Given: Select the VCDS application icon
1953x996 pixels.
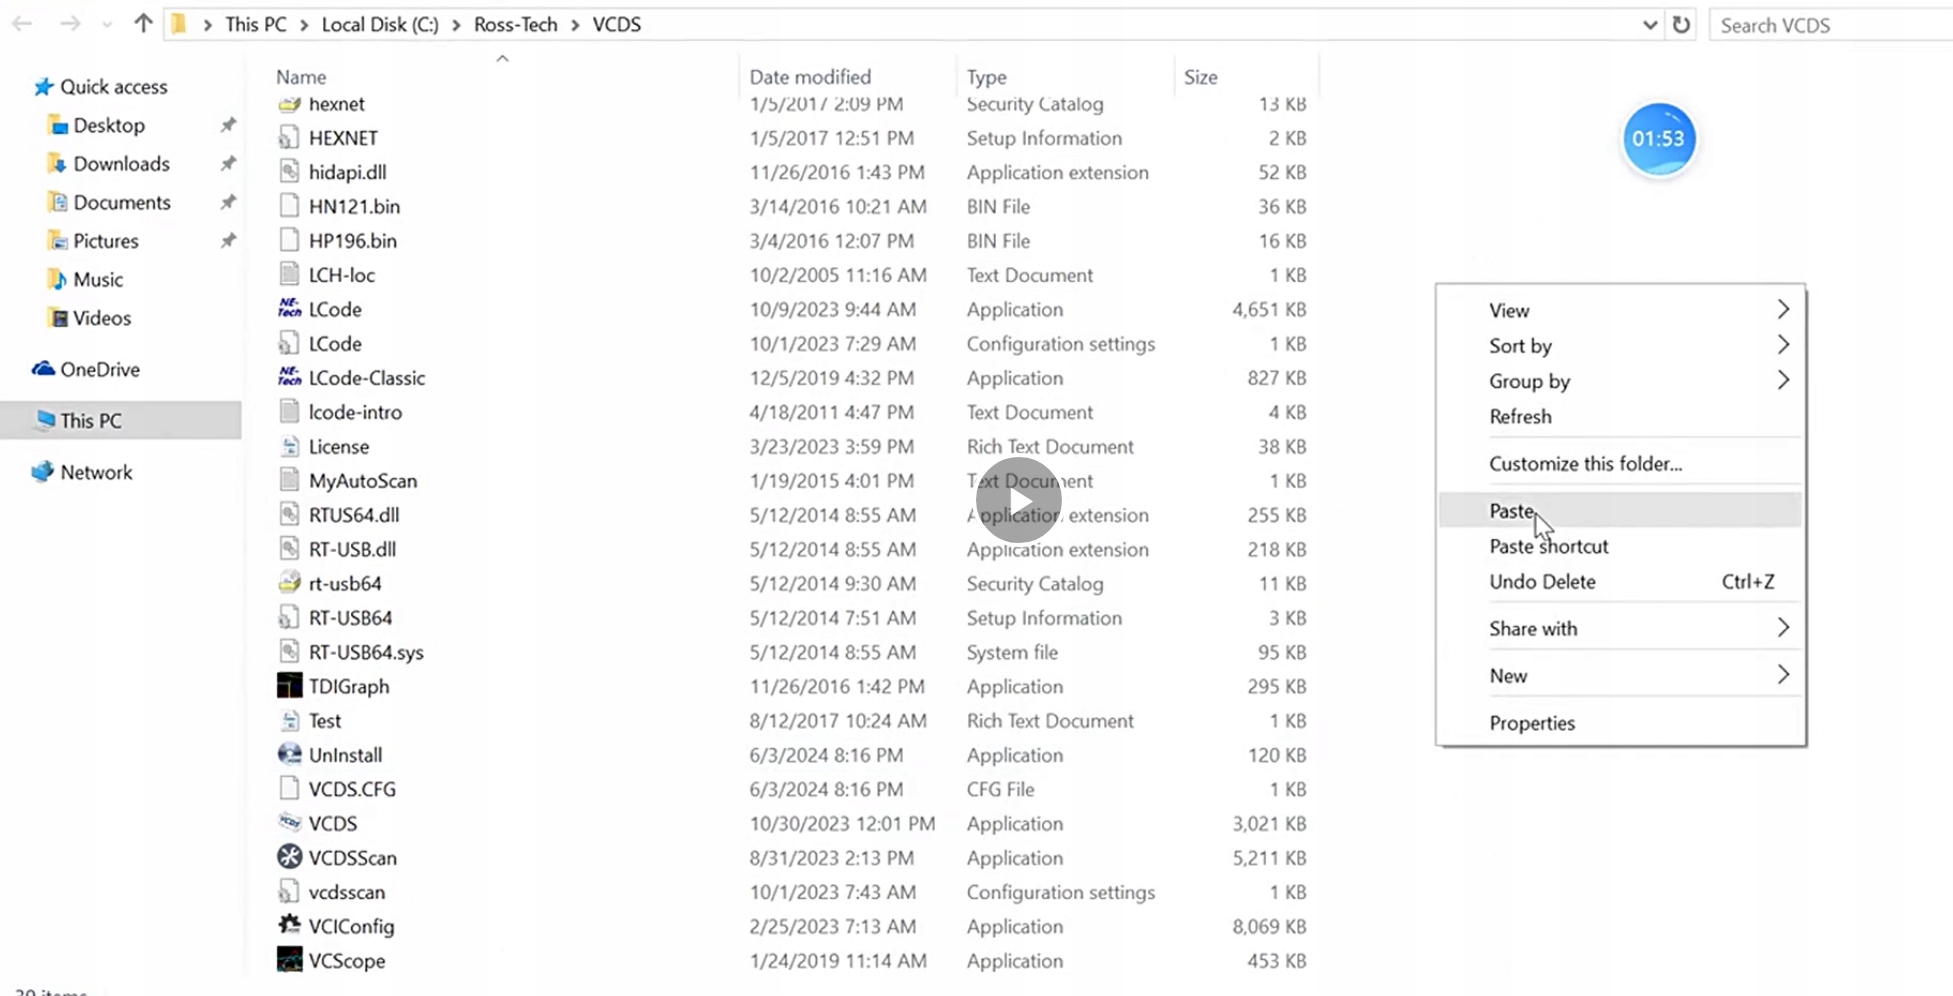Looking at the screenshot, I should pos(289,823).
